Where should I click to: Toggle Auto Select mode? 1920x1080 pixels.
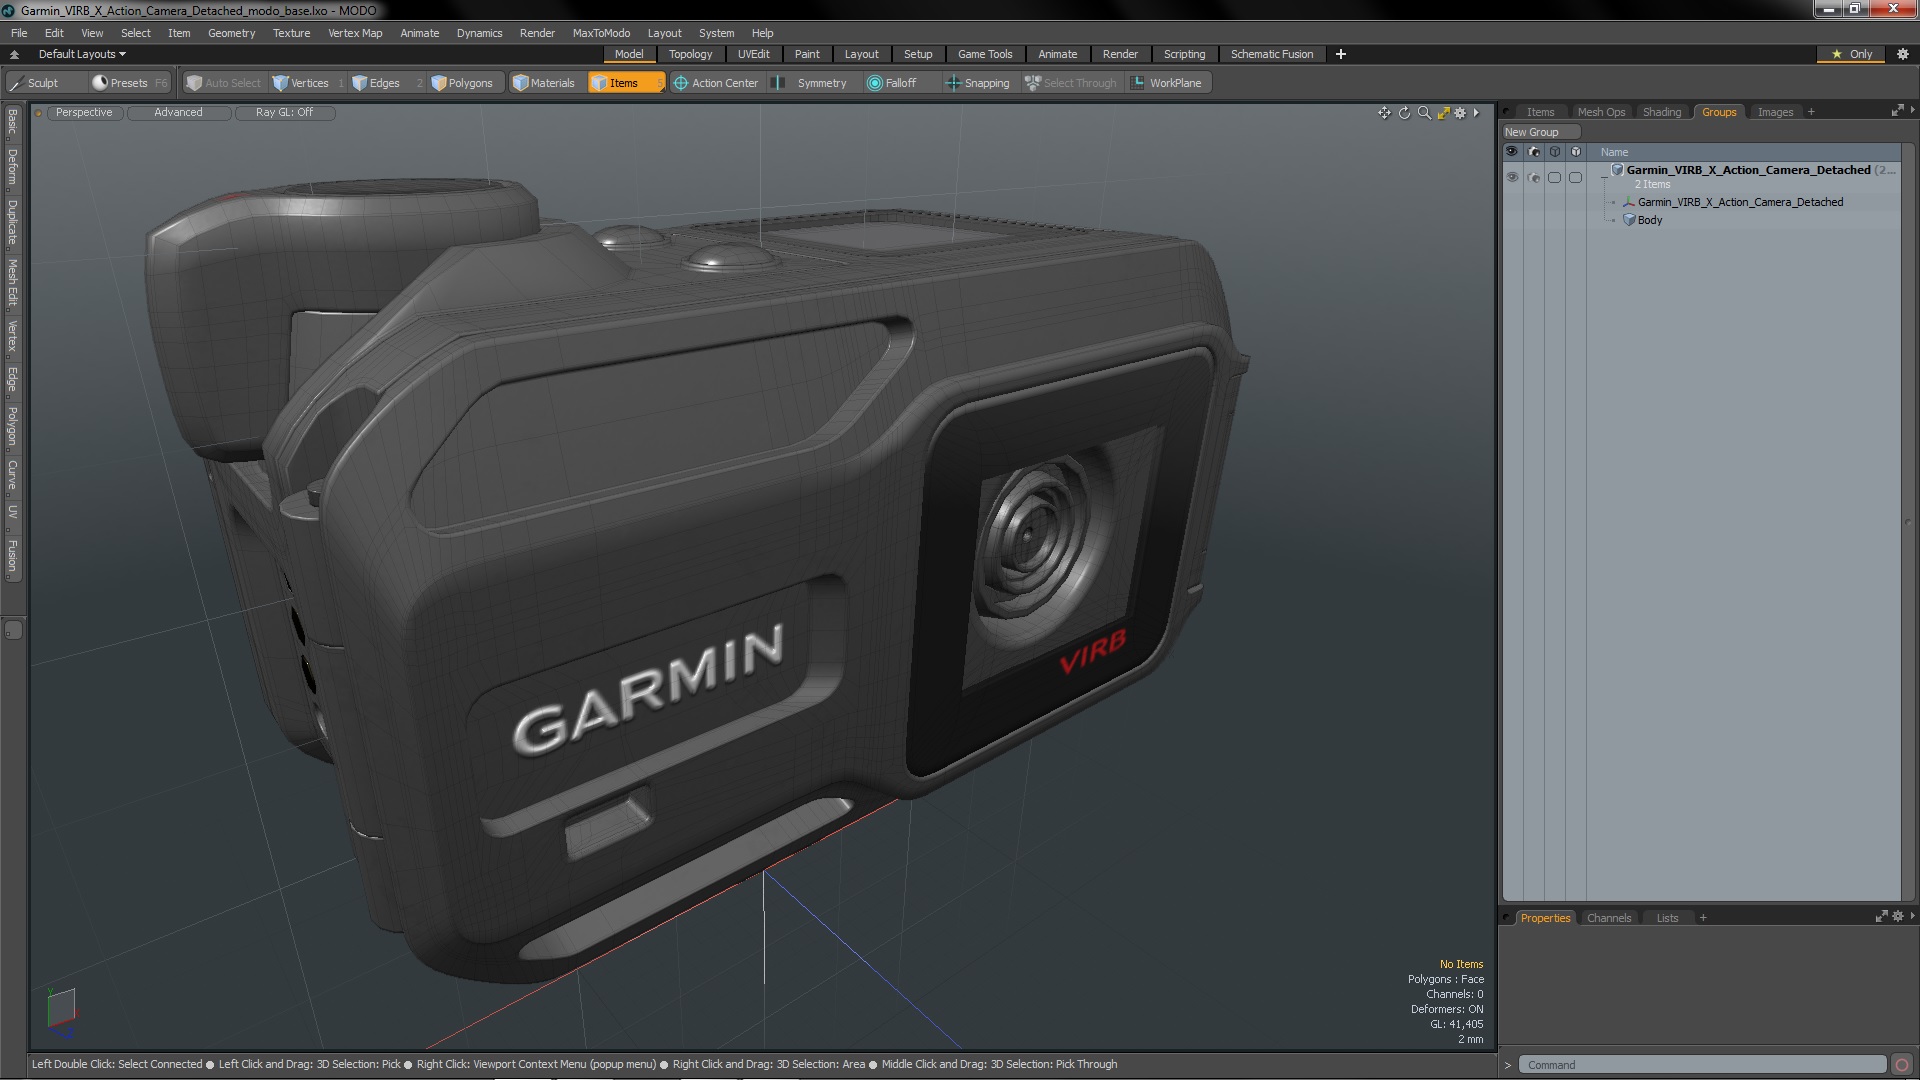pyautogui.click(x=224, y=83)
